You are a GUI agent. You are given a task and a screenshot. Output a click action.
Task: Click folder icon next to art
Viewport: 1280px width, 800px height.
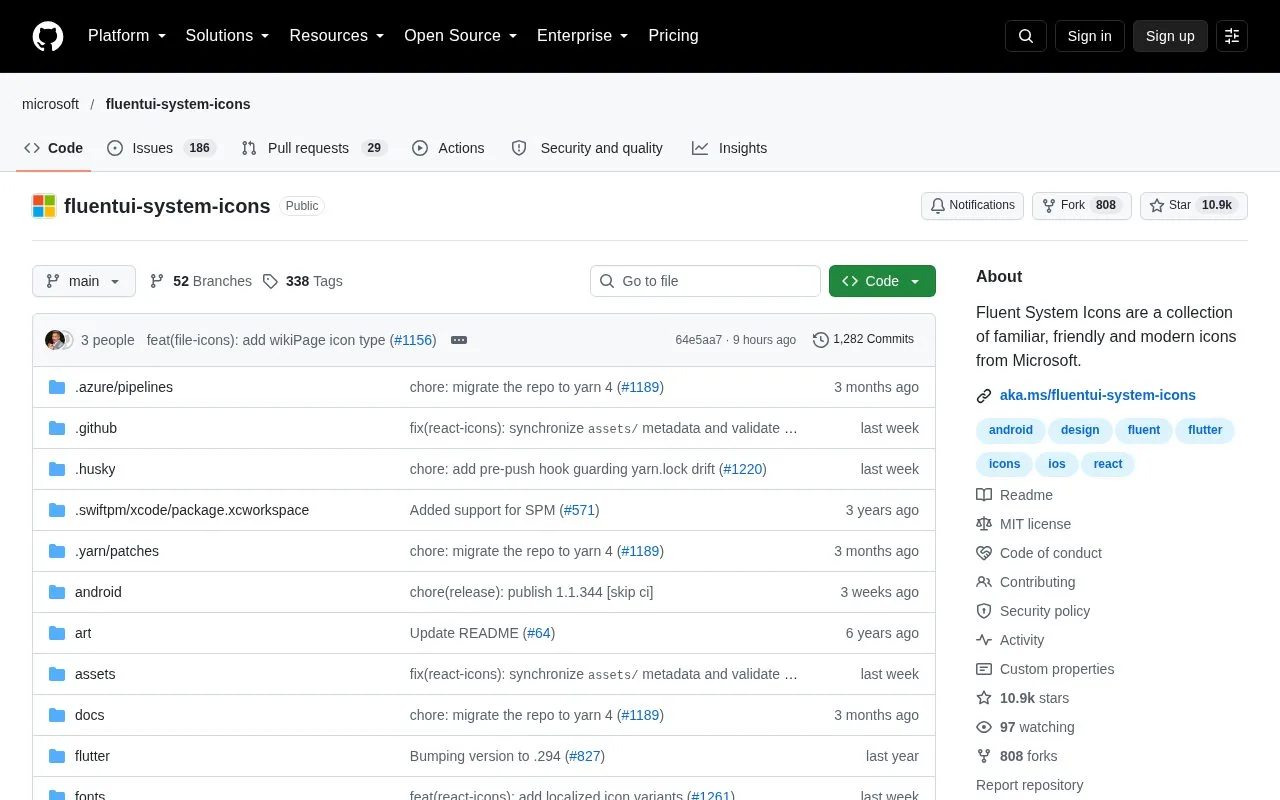[x=57, y=633]
